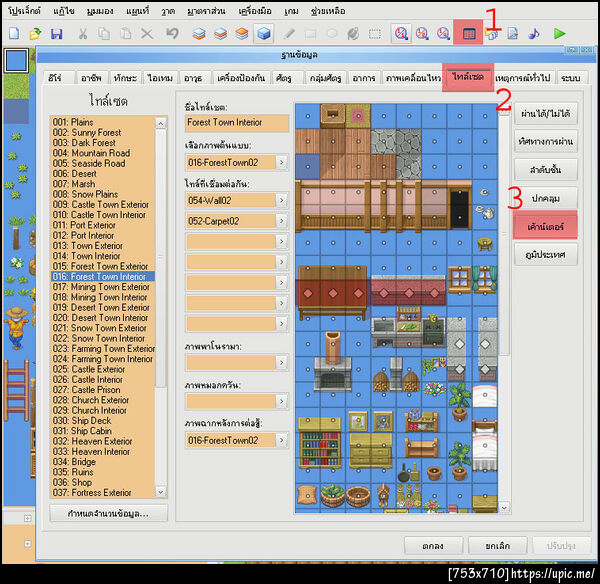Open picker next to 052-Carpet02 autotile

coord(282,221)
